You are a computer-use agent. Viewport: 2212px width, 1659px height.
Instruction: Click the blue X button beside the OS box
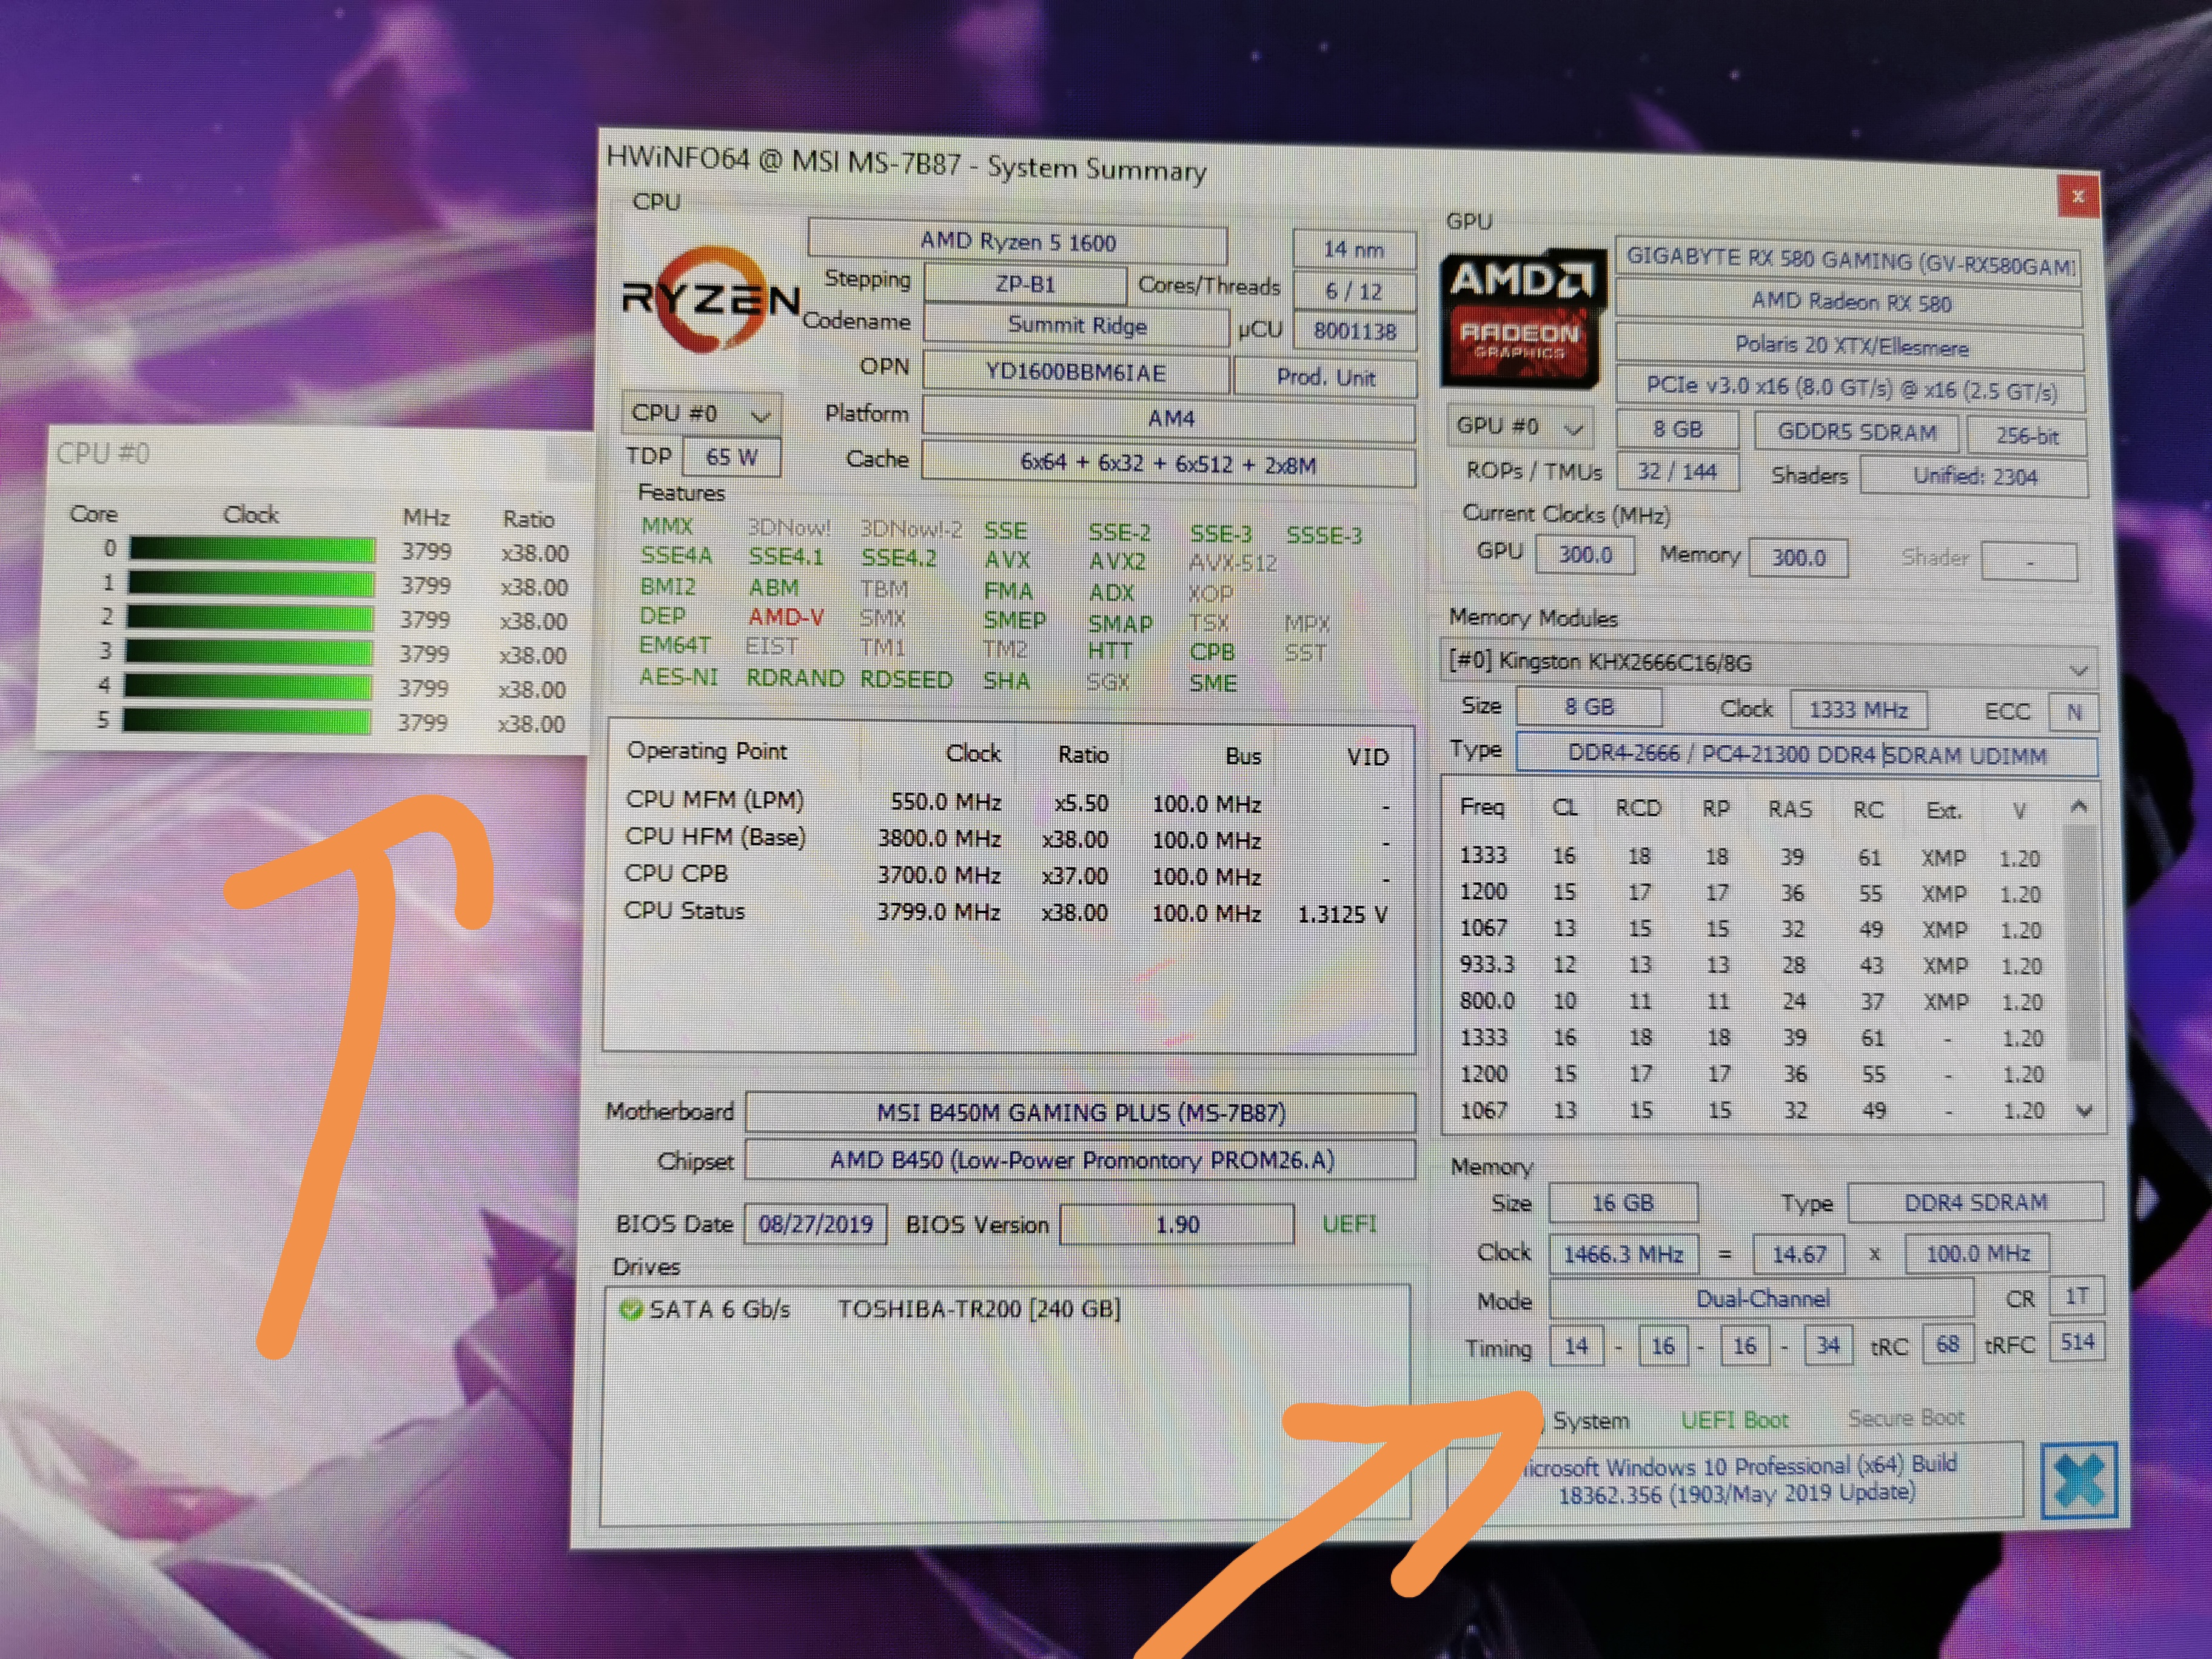pyautogui.click(x=2079, y=1480)
